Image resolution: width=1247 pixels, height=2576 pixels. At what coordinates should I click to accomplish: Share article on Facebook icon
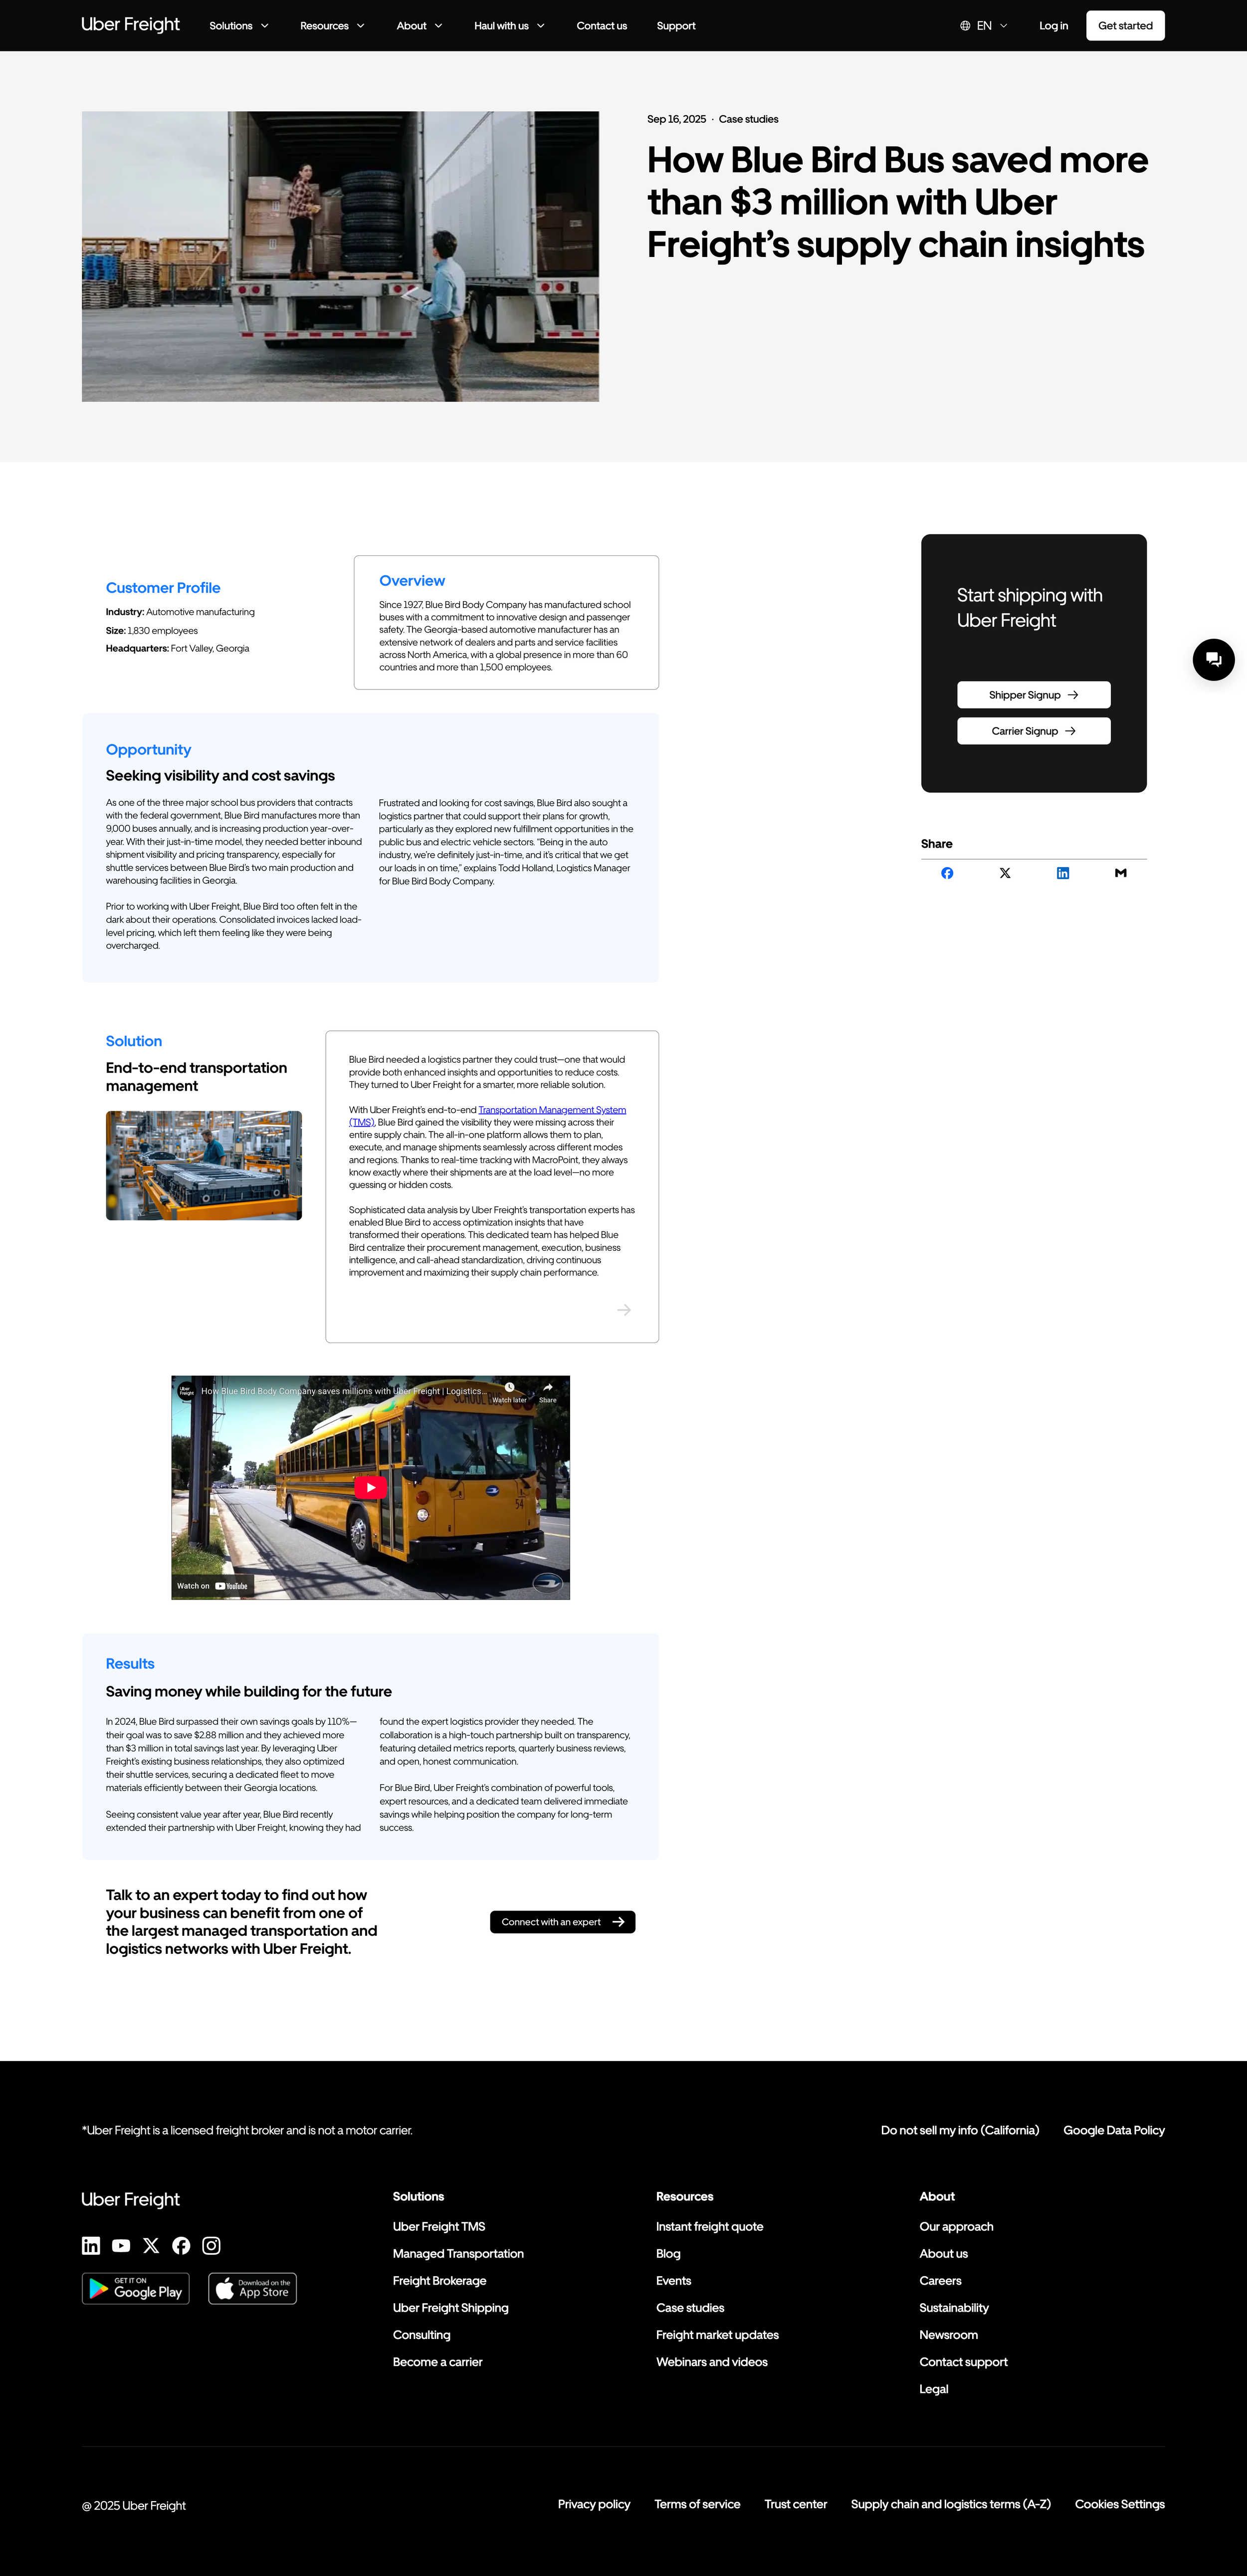[x=947, y=873]
